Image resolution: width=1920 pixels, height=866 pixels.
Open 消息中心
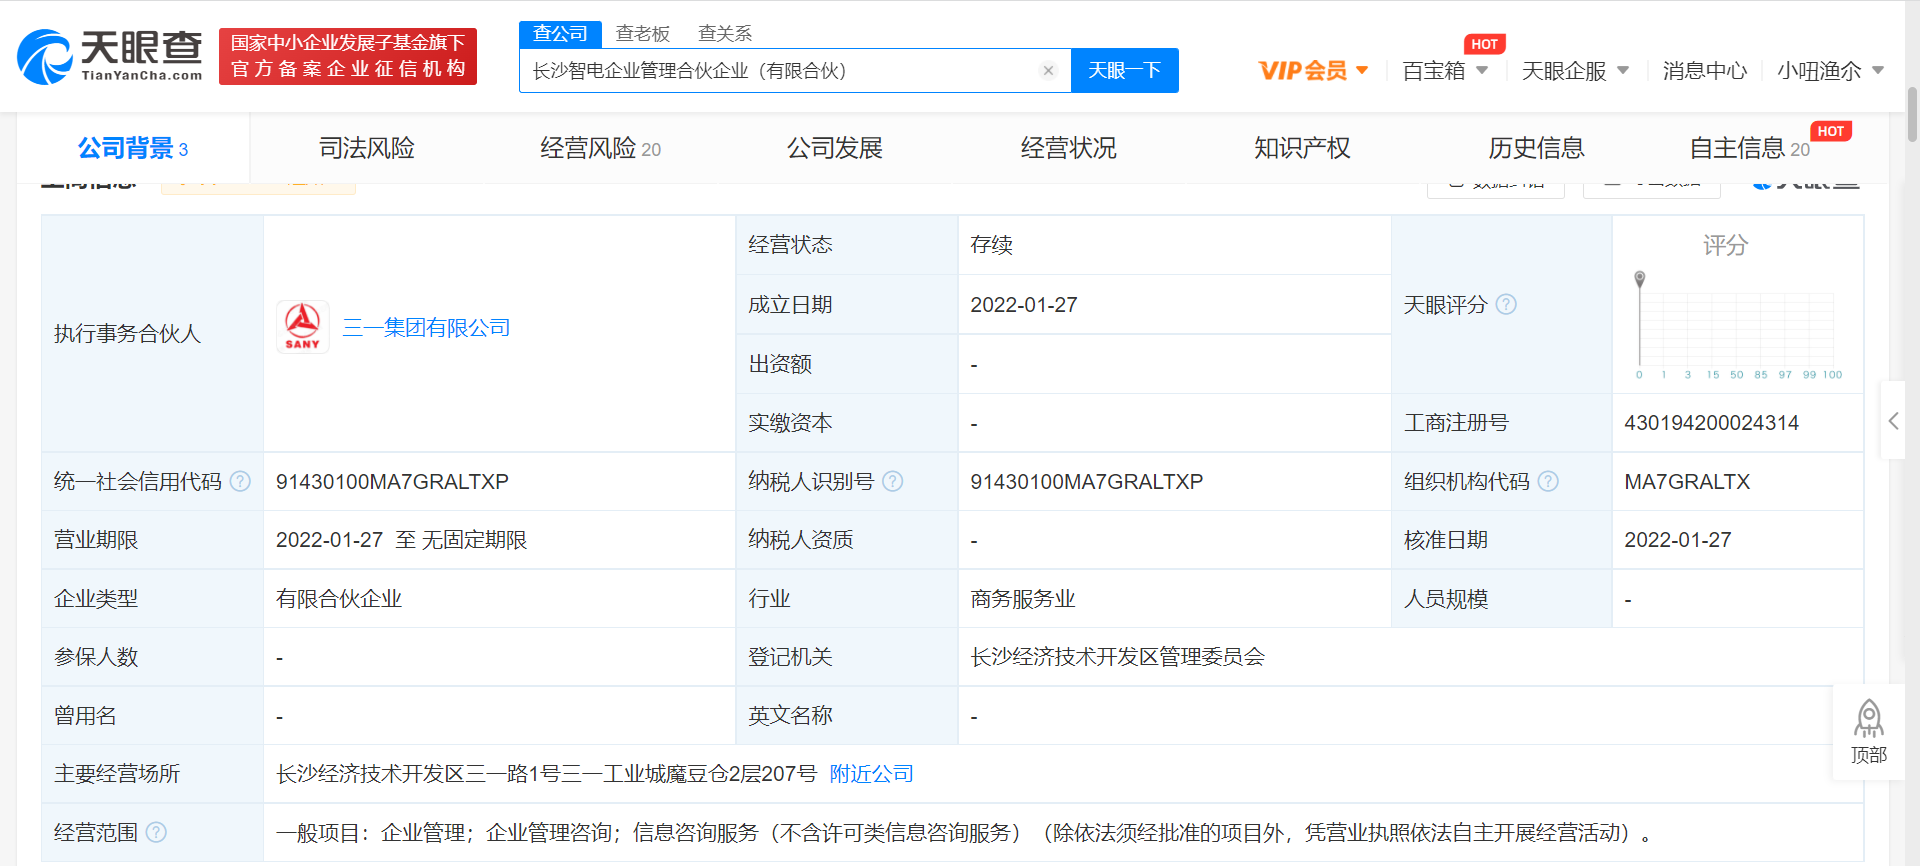tap(1704, 71)
